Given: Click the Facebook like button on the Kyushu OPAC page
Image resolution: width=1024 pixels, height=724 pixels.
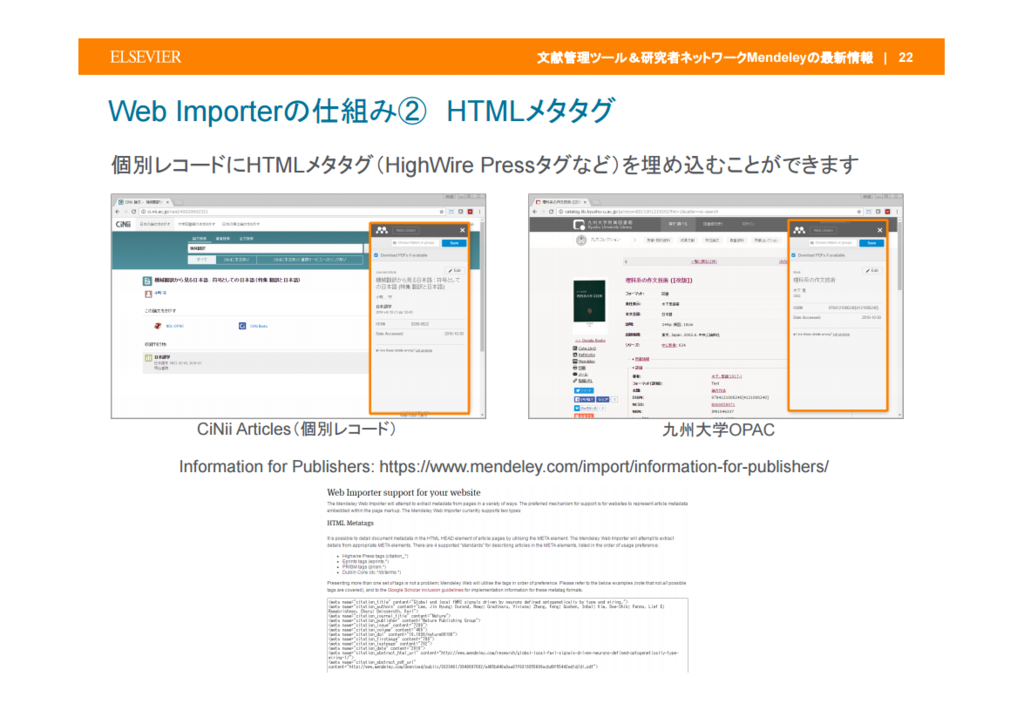Looking at the screenshot, I should click(x=584, y=400).
